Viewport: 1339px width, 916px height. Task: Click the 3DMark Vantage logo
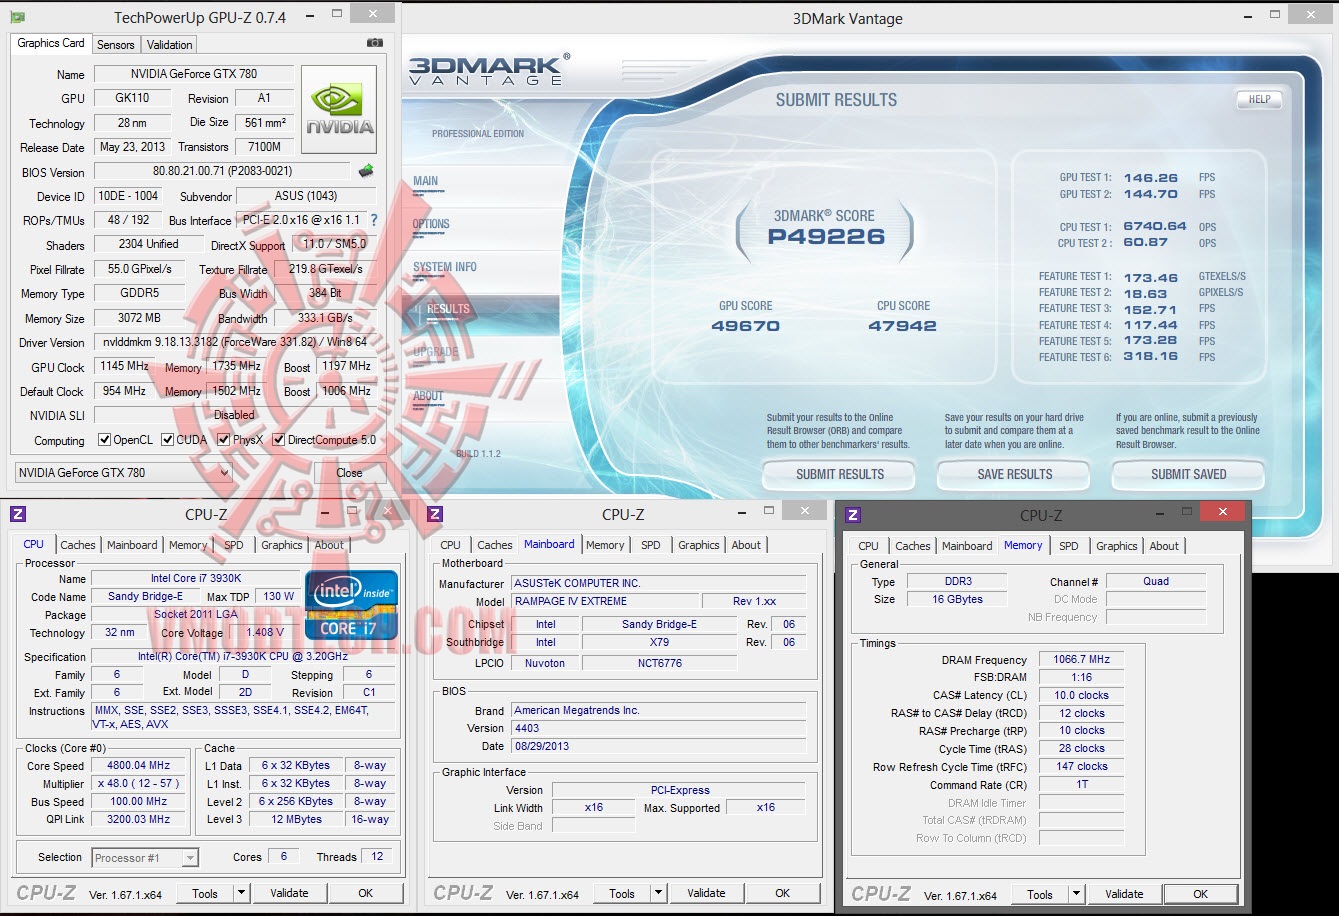click(488, 68)
